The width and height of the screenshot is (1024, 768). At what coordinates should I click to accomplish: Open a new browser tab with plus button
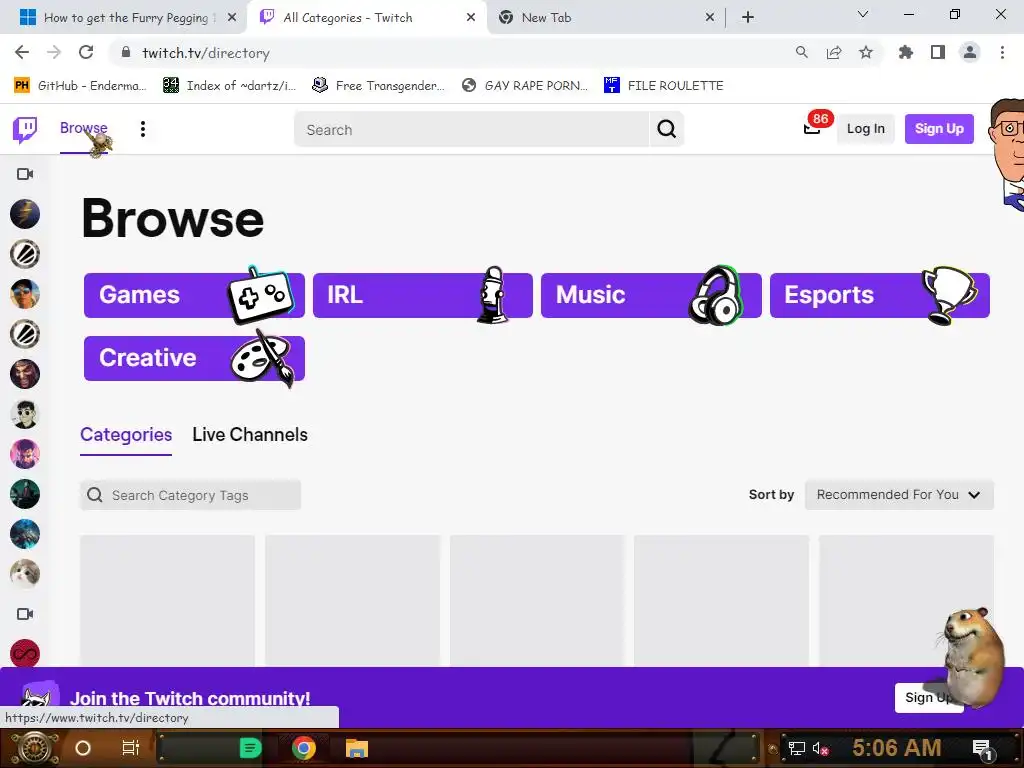[x=748, y=18]
